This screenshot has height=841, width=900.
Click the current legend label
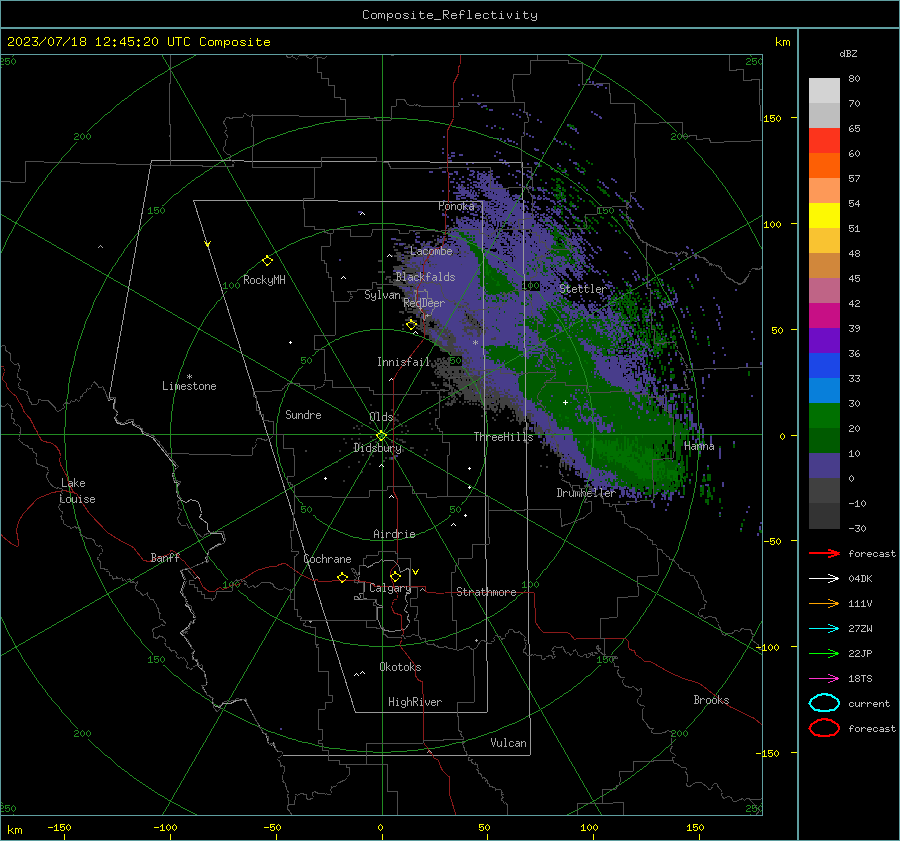pyautogui.click(x=869, y=703)
